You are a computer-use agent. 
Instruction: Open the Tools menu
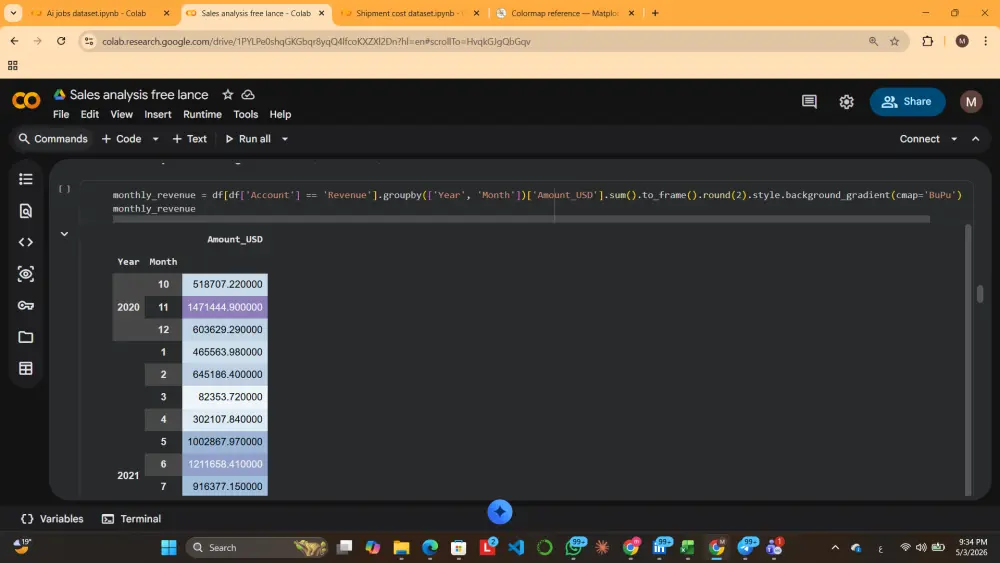click(x=246, y=115)
